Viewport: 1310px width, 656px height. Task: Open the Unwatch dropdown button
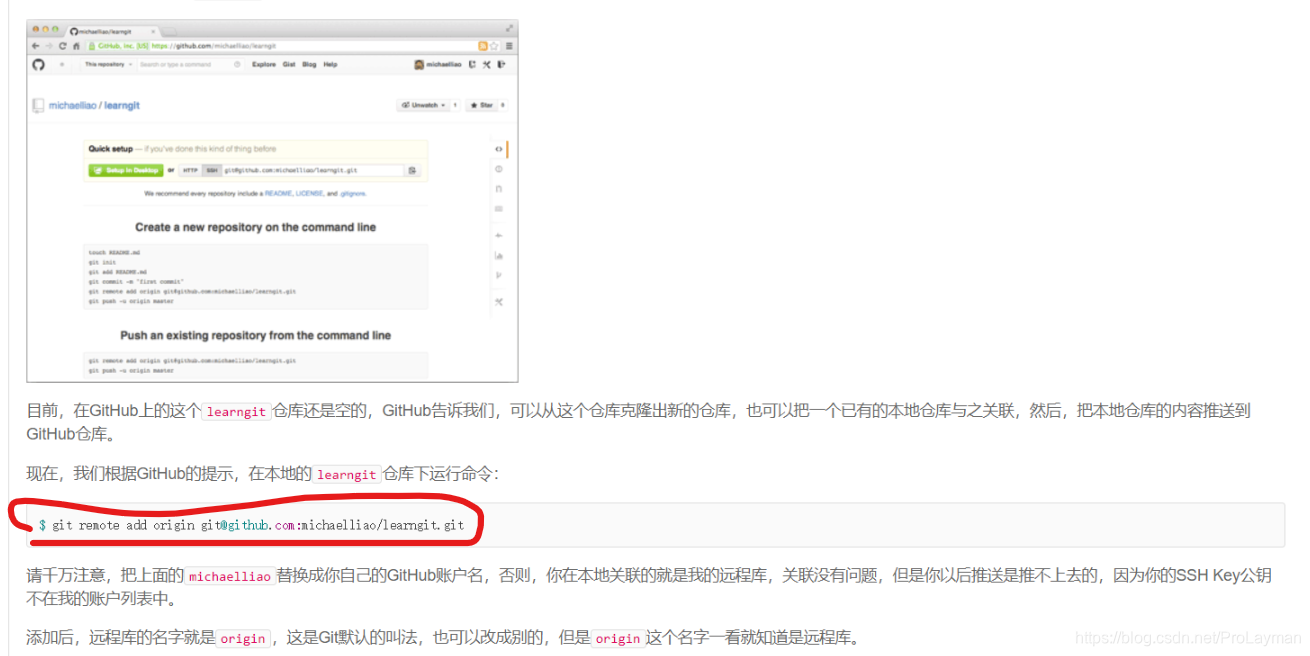(423, 105)
